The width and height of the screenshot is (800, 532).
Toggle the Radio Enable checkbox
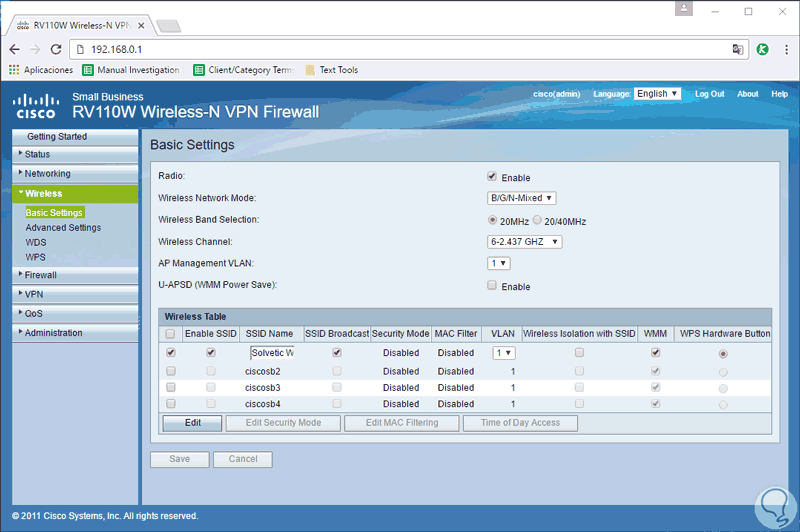(x=492, y=176)
